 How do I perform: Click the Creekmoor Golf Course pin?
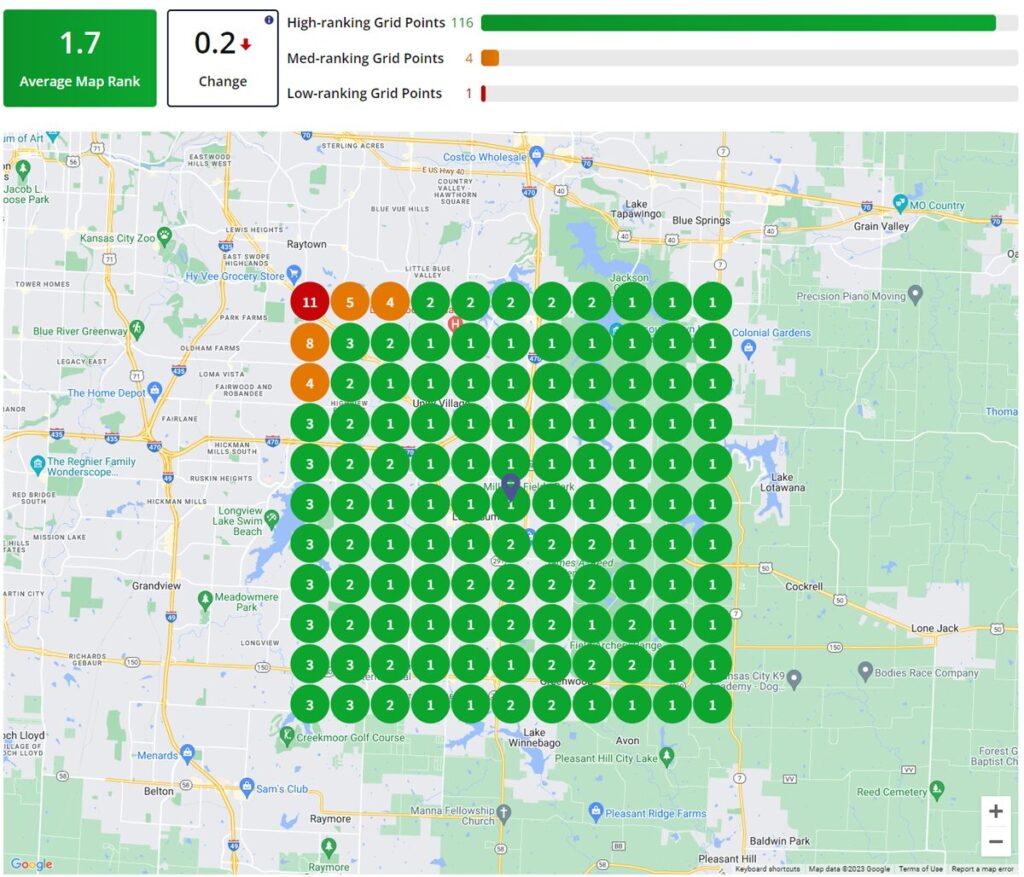coord(287,734)
